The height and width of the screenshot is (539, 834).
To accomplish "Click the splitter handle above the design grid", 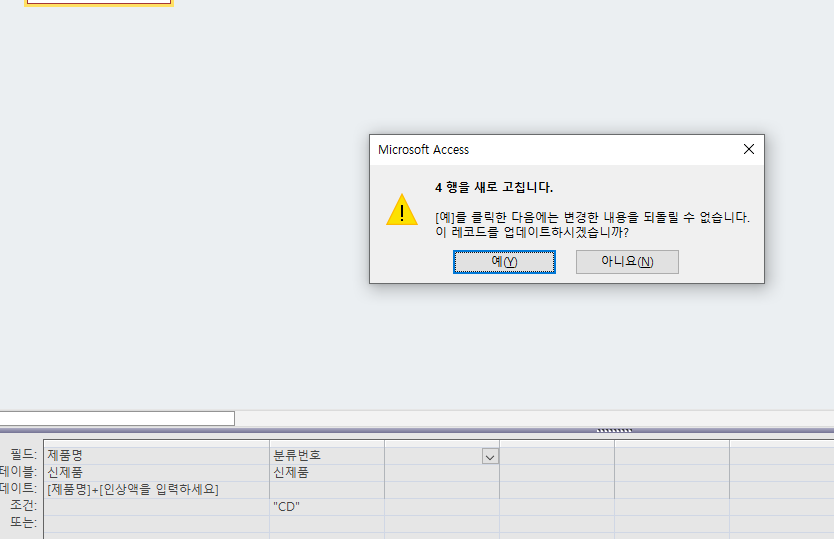I will pyautogui.click(x=614, y=430).
